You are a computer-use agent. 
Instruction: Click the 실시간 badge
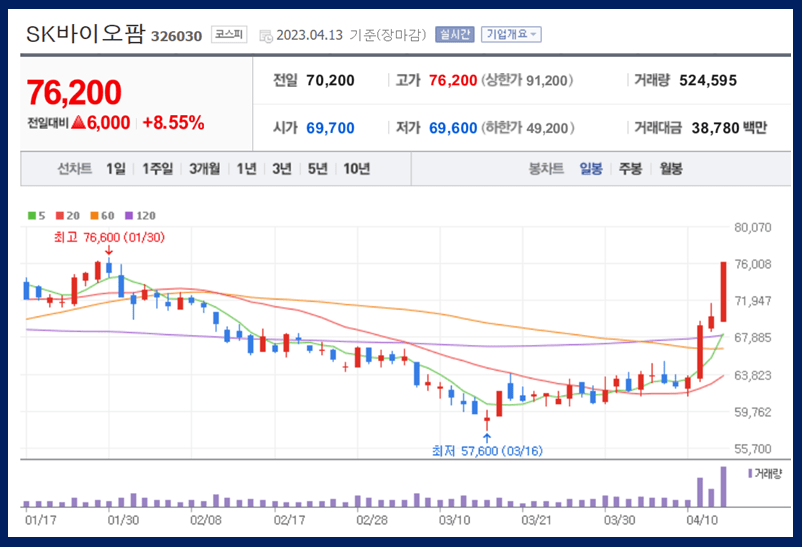pyautogui.click(x=455, y=34)
